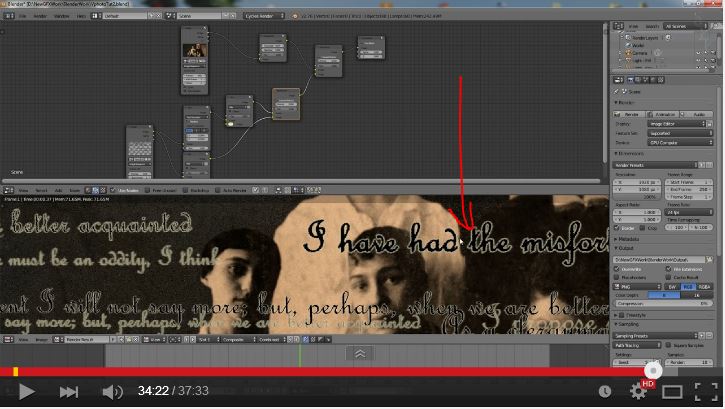Skip to the next video
This screenshot has width=725, height=409.
pos(68,392)
